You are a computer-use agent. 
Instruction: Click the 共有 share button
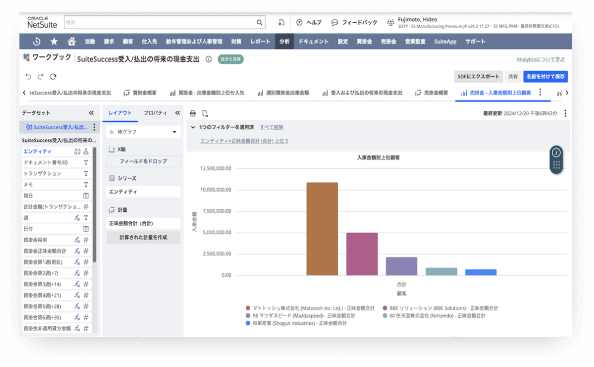click(513, 77)
